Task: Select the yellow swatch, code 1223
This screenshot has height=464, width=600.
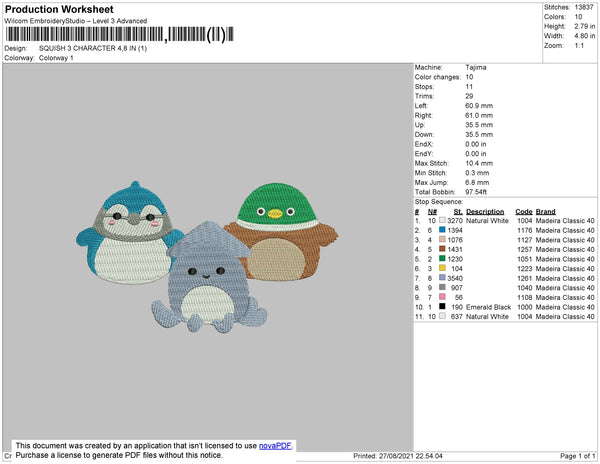Action: [x=442, y=268]
